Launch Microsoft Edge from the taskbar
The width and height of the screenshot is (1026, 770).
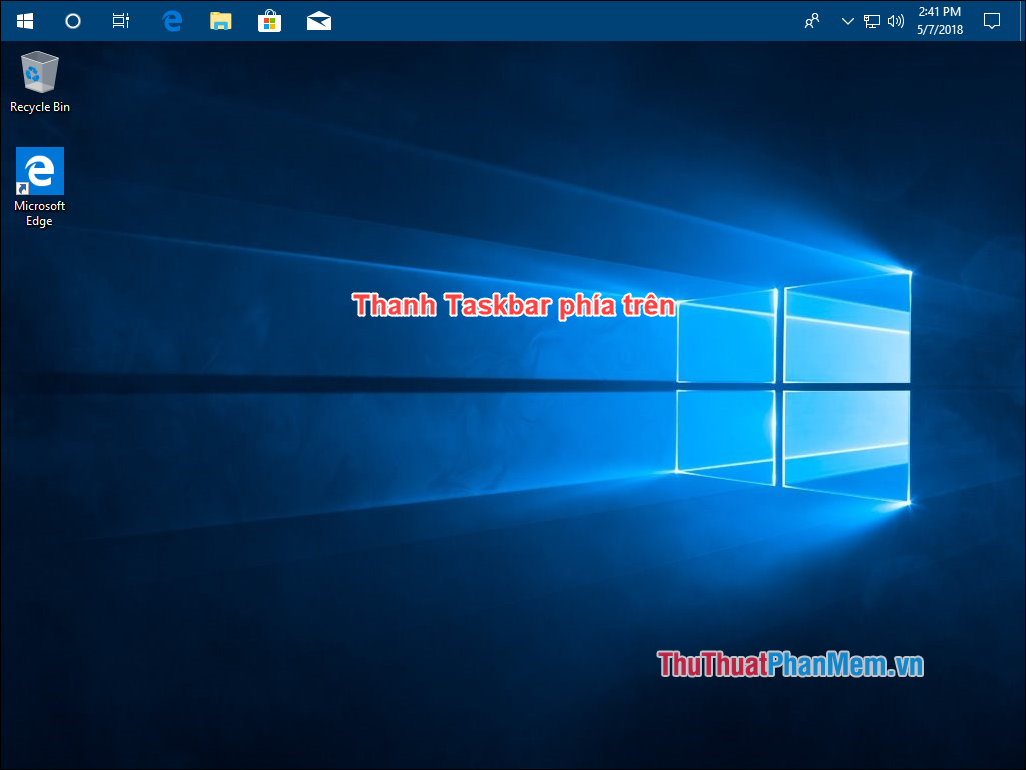pyautogui.click(x=170, y=20)
